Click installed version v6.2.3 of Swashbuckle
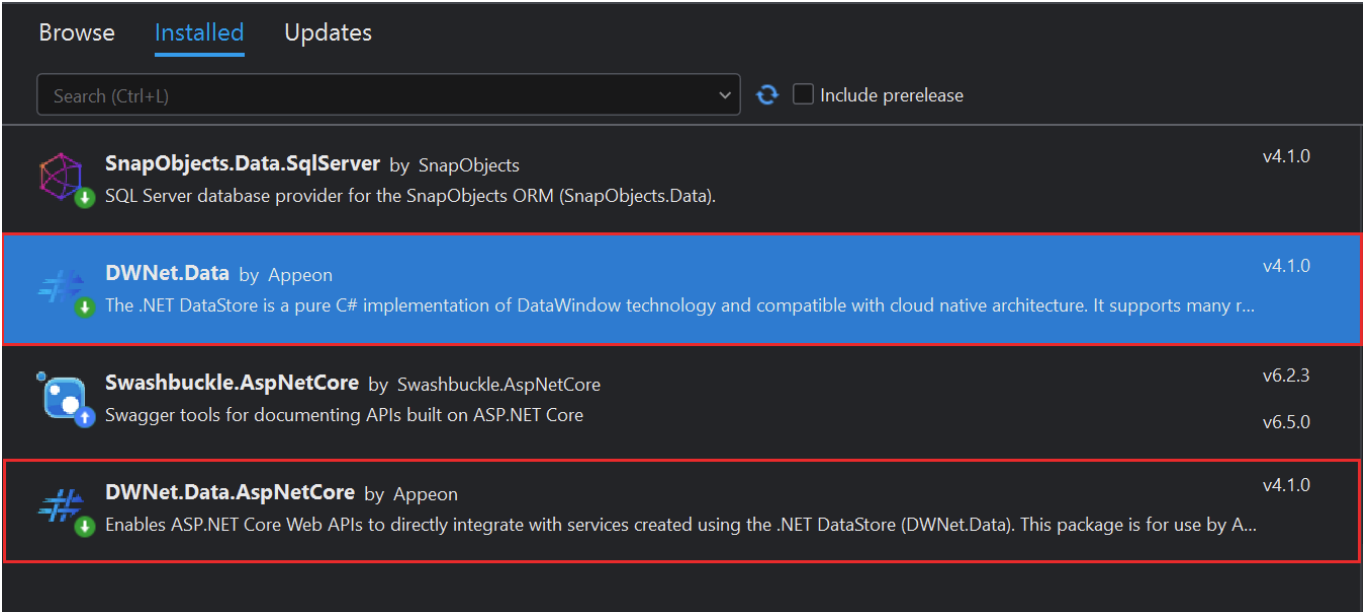The height and width of the screenshot is (612, 1363). [x=1286, y=376]
